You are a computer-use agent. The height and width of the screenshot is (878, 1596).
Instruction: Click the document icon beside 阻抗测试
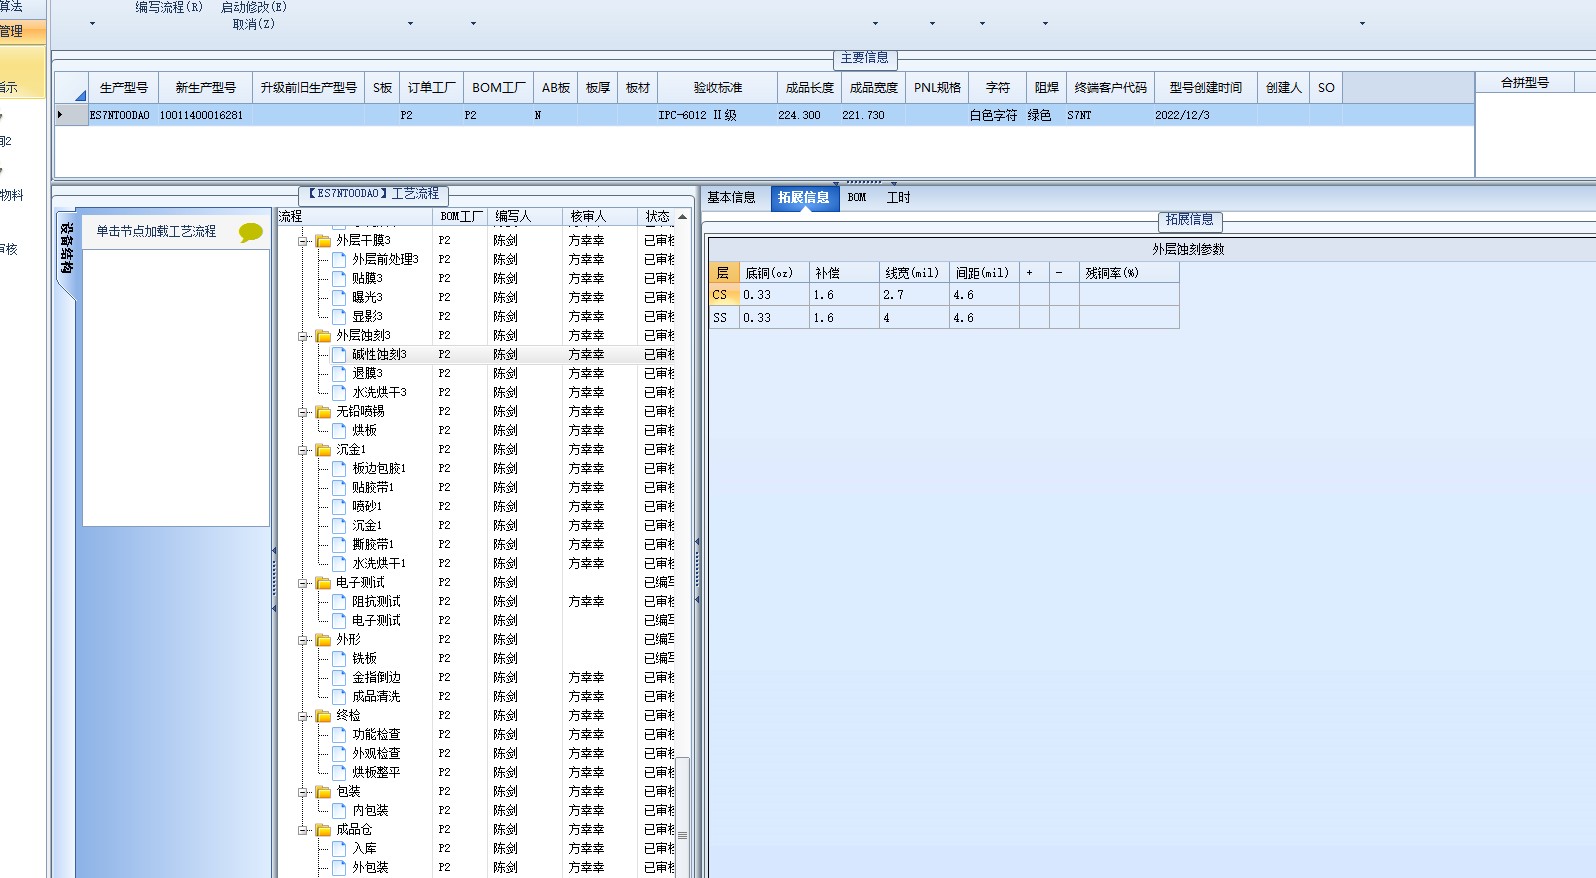339,601
